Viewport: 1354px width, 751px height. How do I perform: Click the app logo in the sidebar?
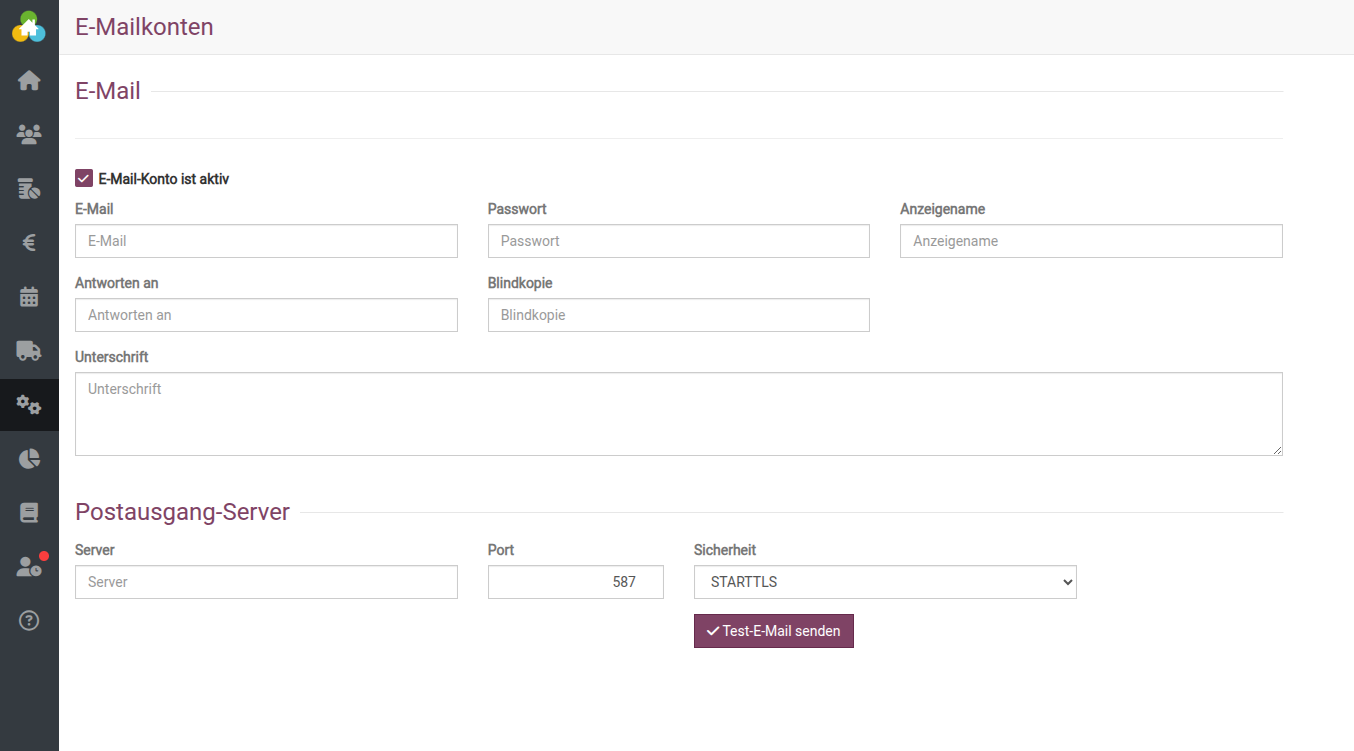tap(29, 27)
